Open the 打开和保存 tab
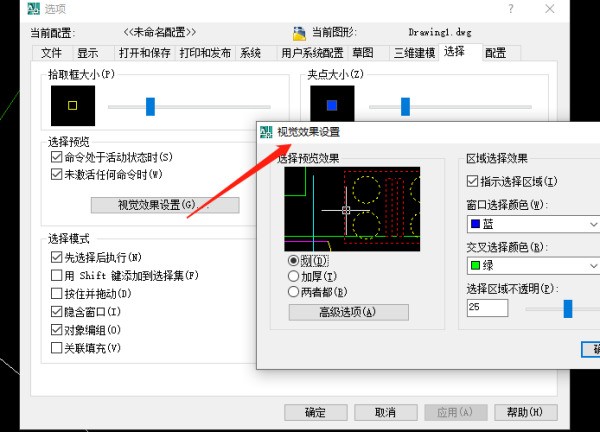Screen dimensions: 600x432 tap(142, 52)
